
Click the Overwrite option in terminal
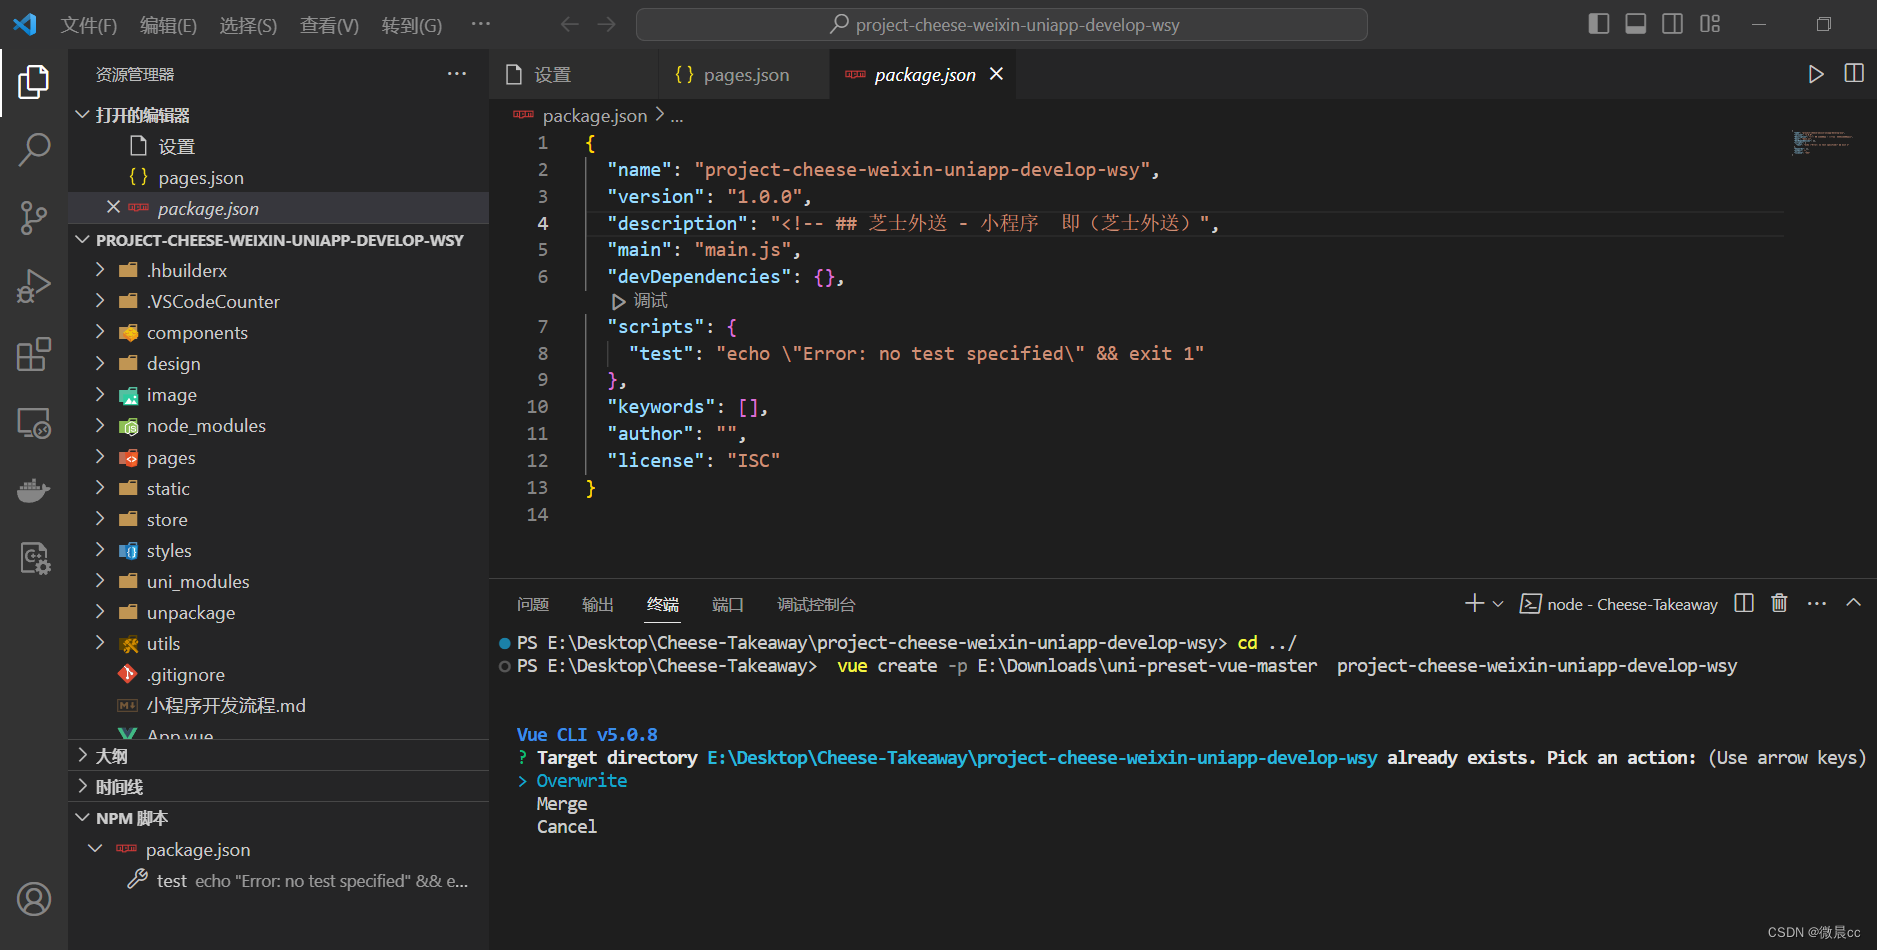(x=581, y=781)
